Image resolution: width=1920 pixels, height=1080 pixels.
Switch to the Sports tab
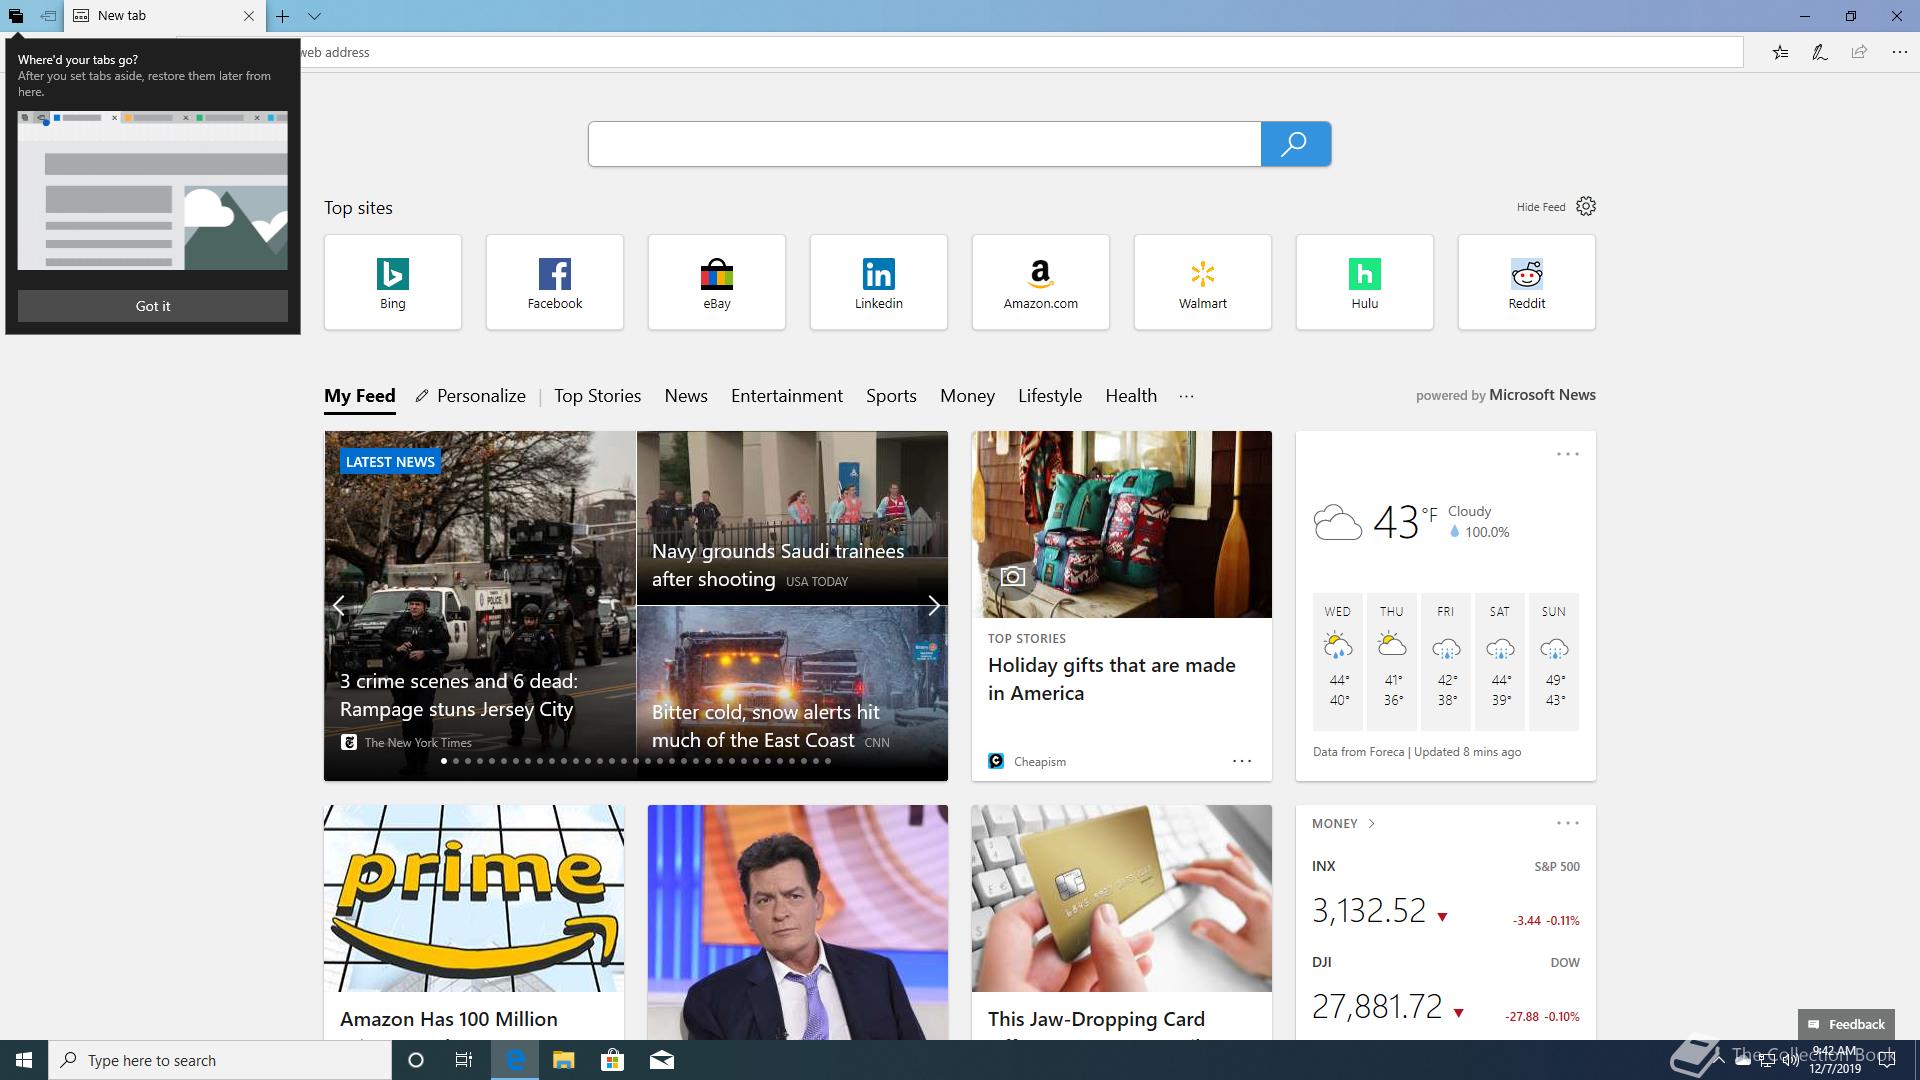coord(891,396)
